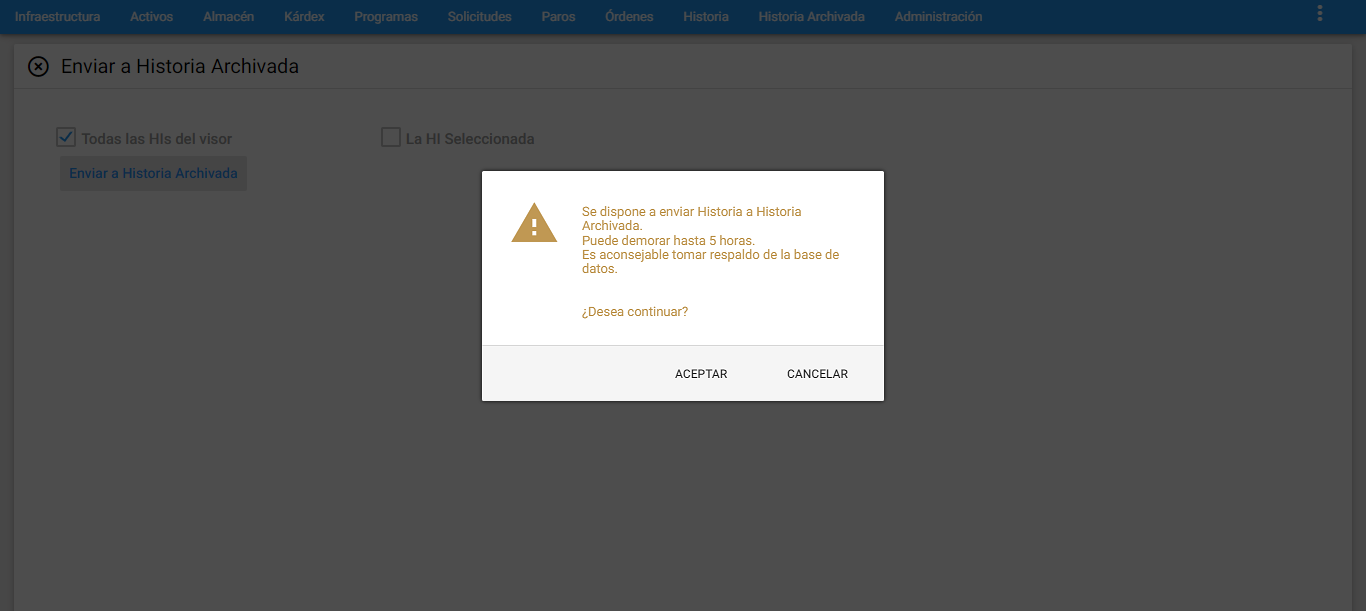Open the Almacén menu
Viewport: 1366px width, 611px height.
(228, 17)
